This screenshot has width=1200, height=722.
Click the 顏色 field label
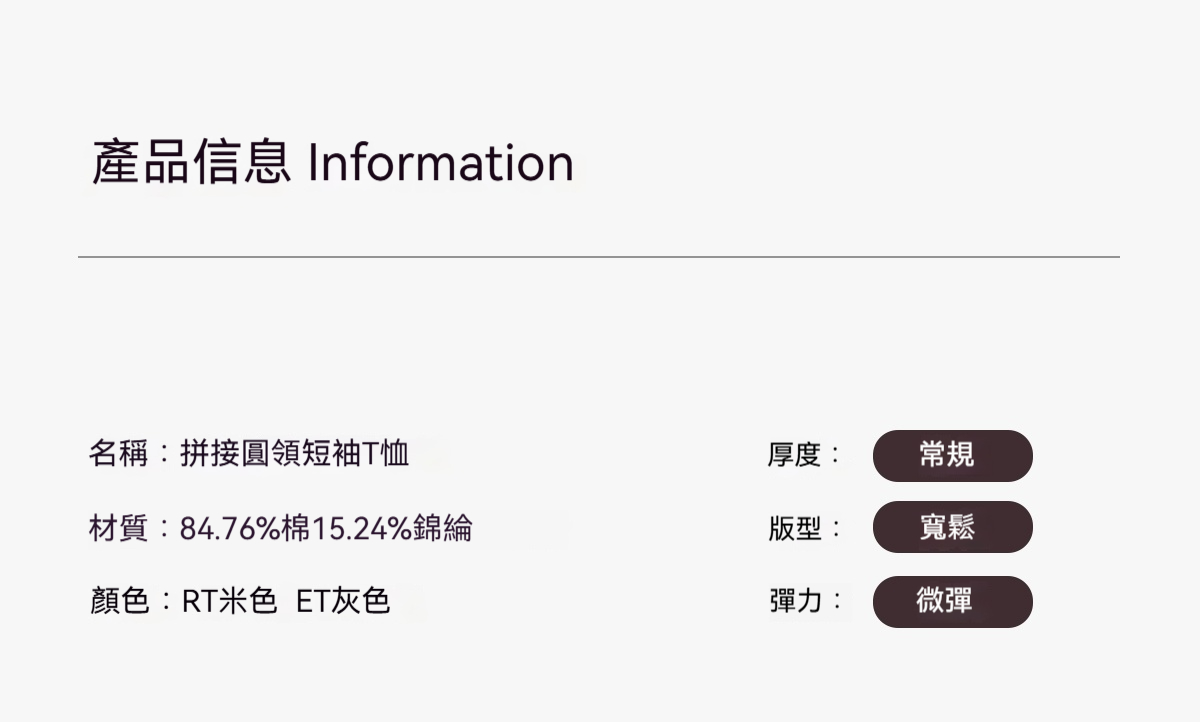[x=118, y=601]
